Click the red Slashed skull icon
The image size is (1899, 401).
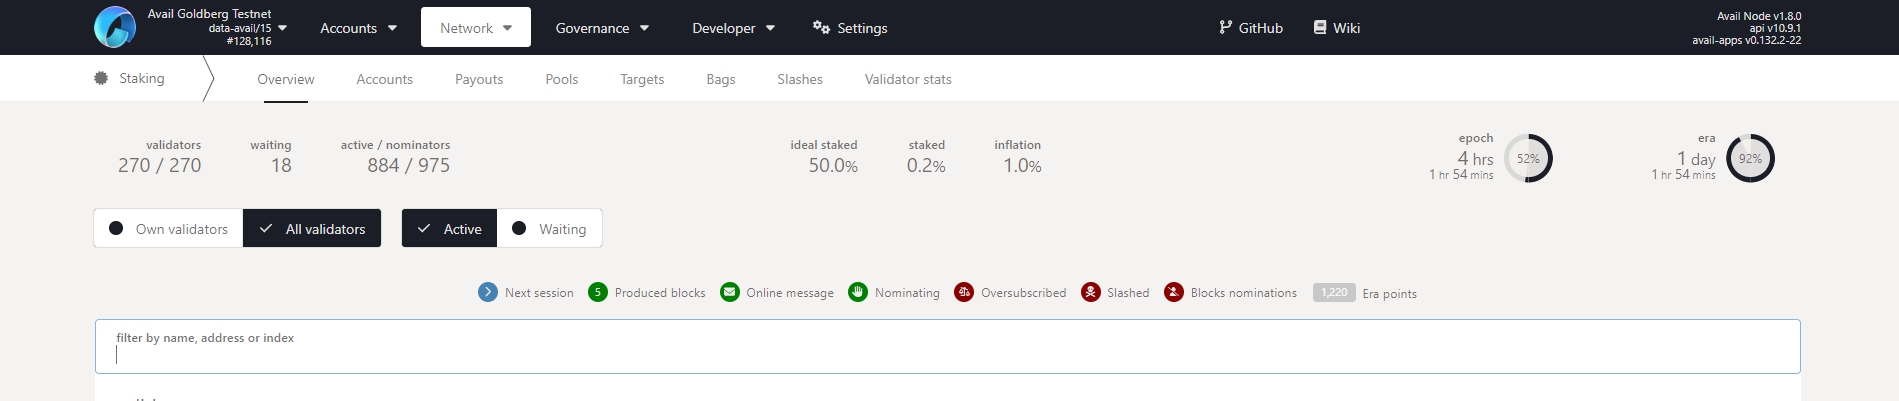click(x=1091, y=292)
